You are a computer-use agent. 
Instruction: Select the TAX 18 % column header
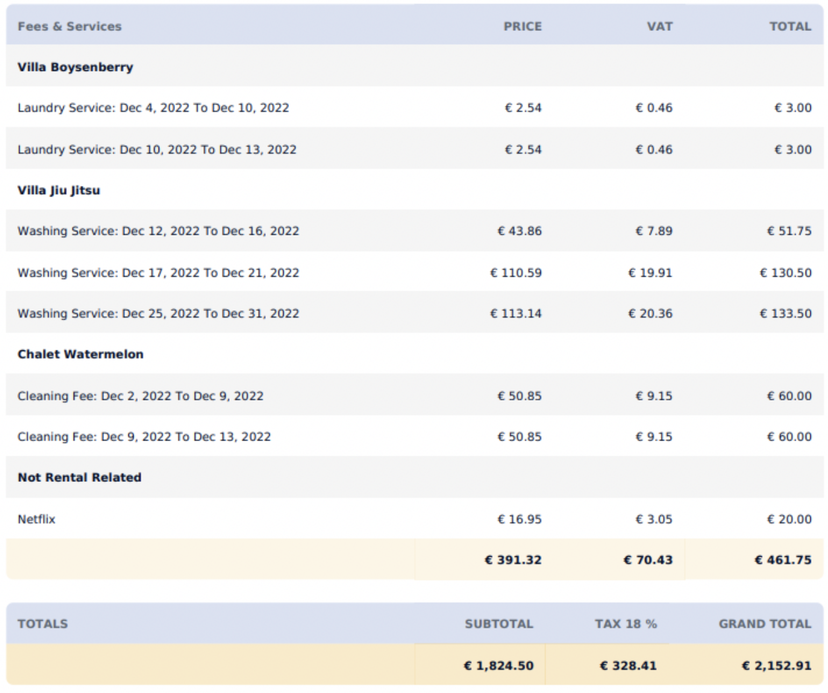click(x=626, y=623)
